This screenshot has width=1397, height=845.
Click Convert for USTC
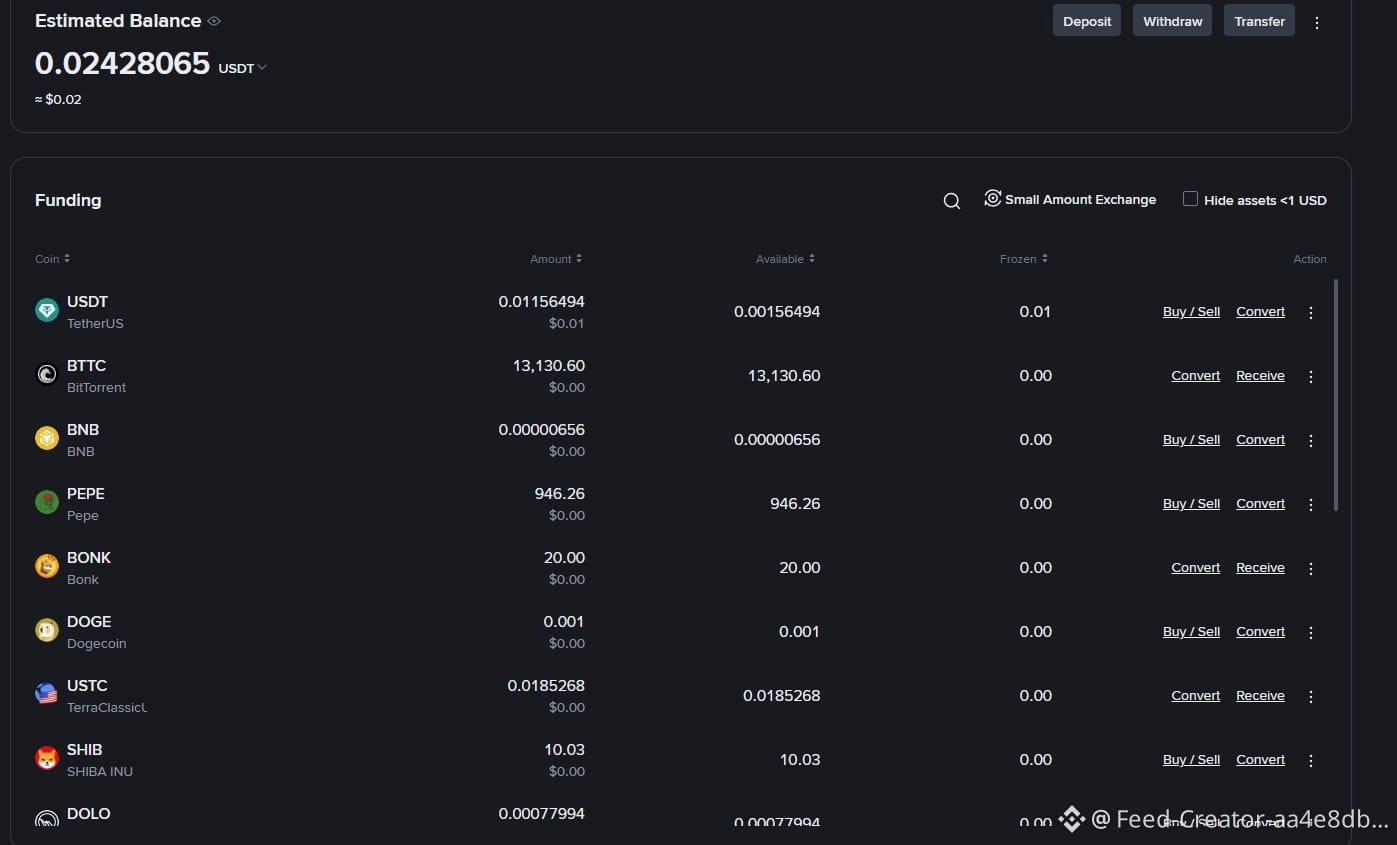[1196, 696]
